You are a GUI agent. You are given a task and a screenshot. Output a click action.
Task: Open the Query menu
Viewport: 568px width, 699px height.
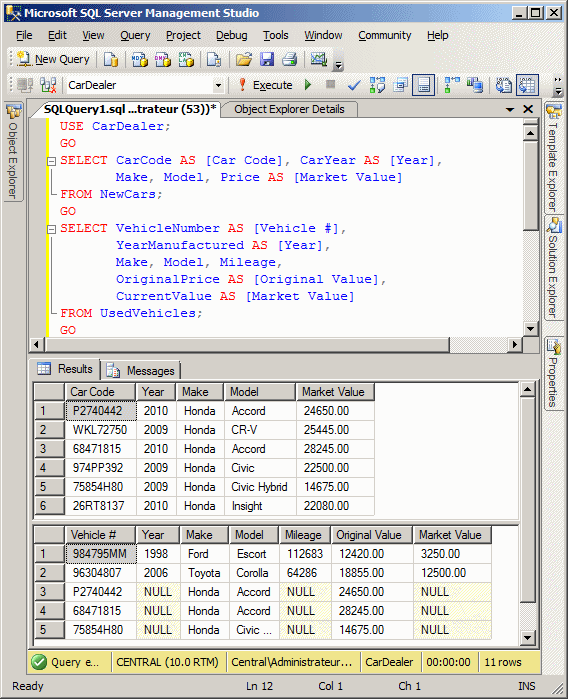click(x=135, y=35)
